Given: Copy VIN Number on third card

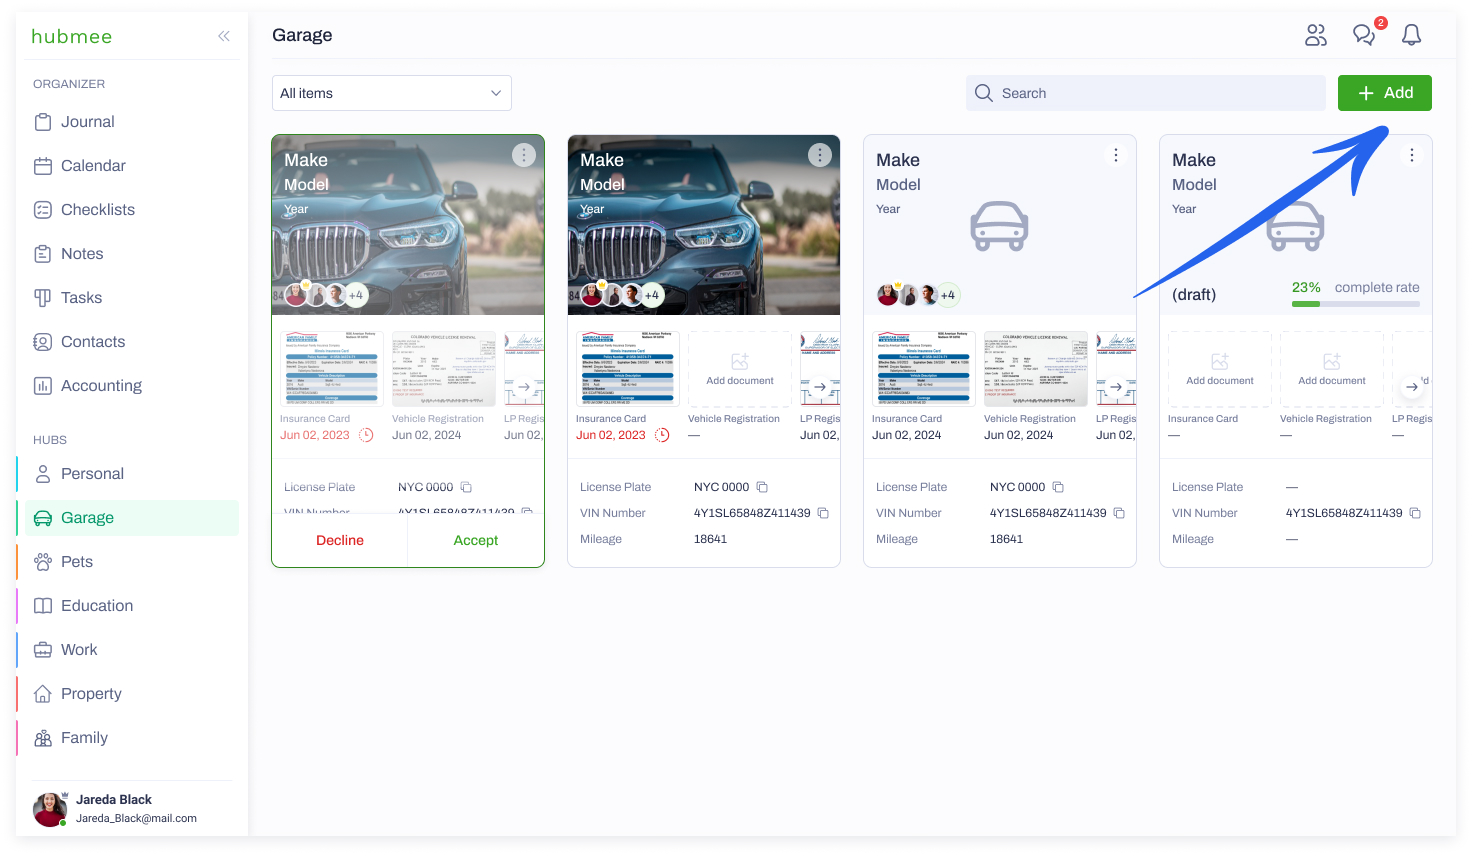Looking at the screenshot, I should point(1120,513).
